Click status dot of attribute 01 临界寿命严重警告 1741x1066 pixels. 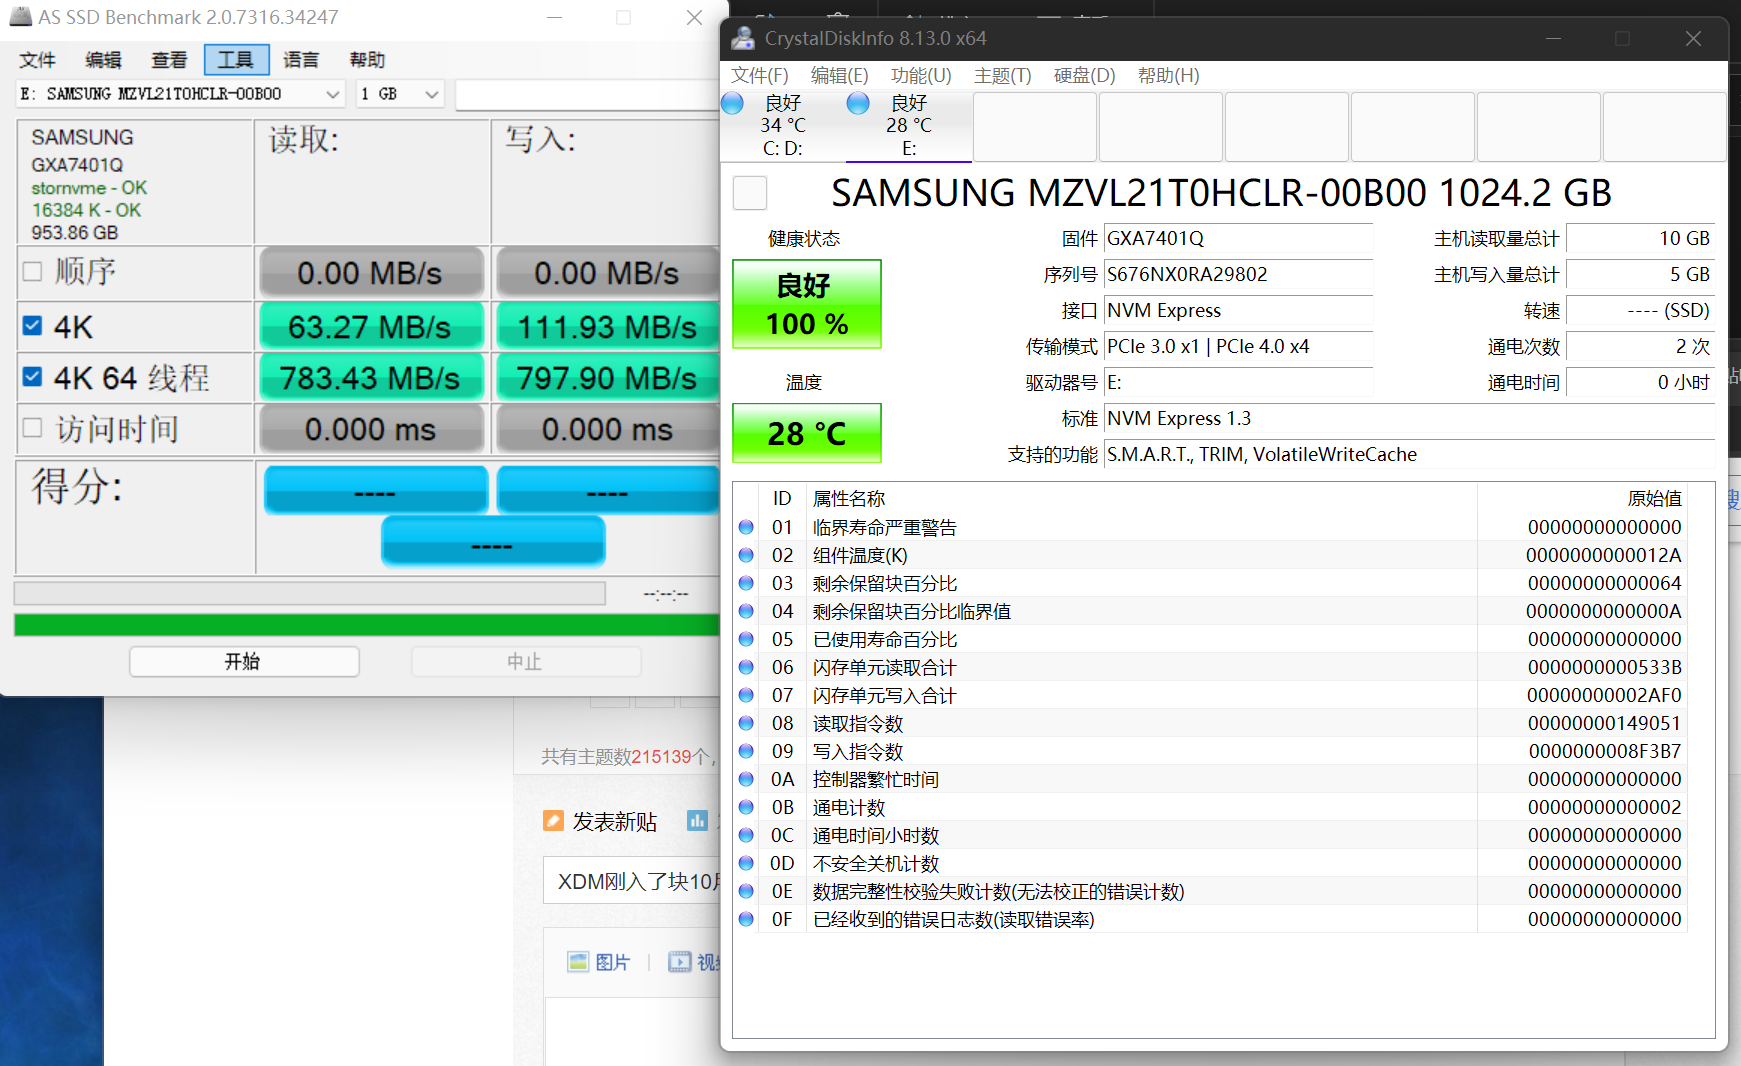click(x=746, y=527)
